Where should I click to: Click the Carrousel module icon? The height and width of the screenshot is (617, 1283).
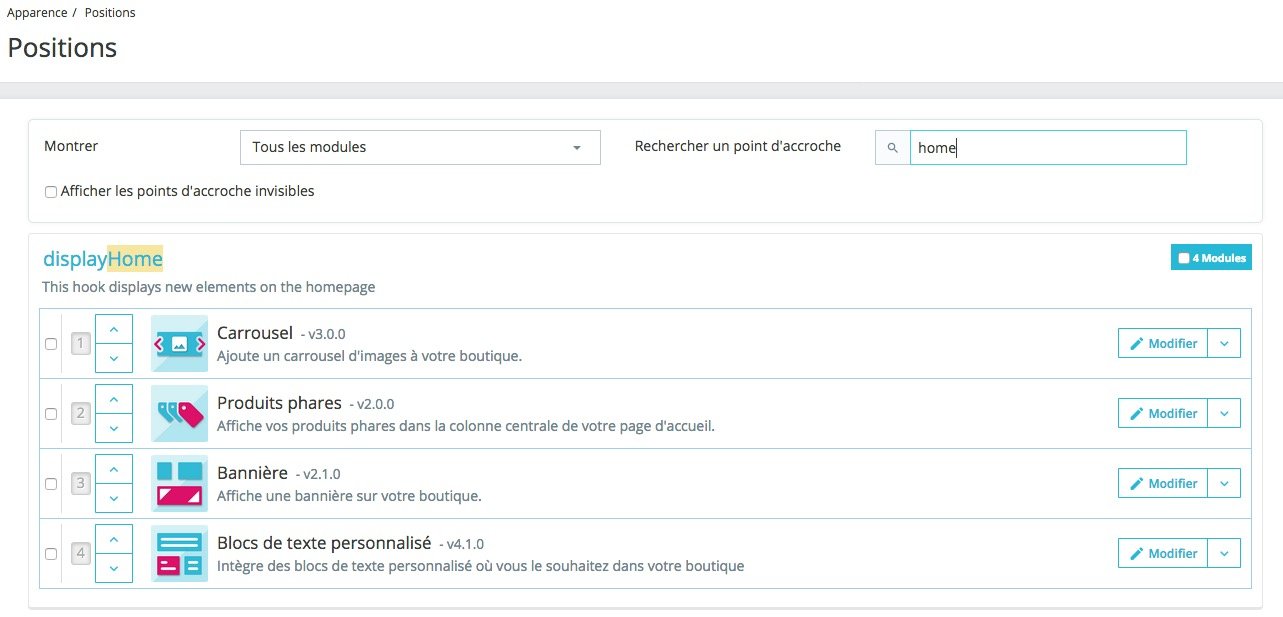click(179, 343)
